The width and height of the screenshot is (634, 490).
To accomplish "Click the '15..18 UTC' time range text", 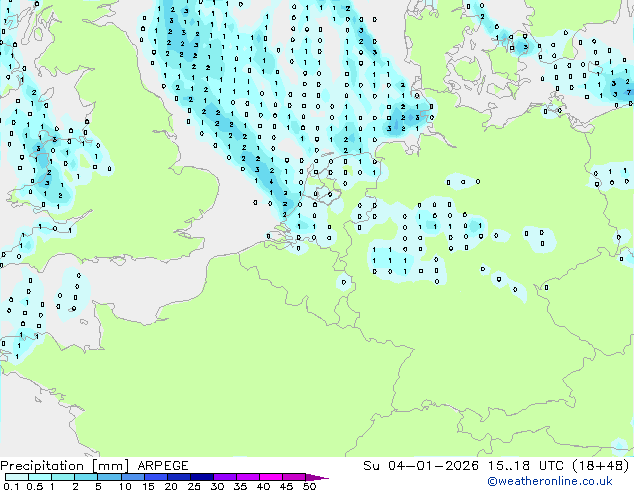I will pyautogui.click(x=526, y=466).
